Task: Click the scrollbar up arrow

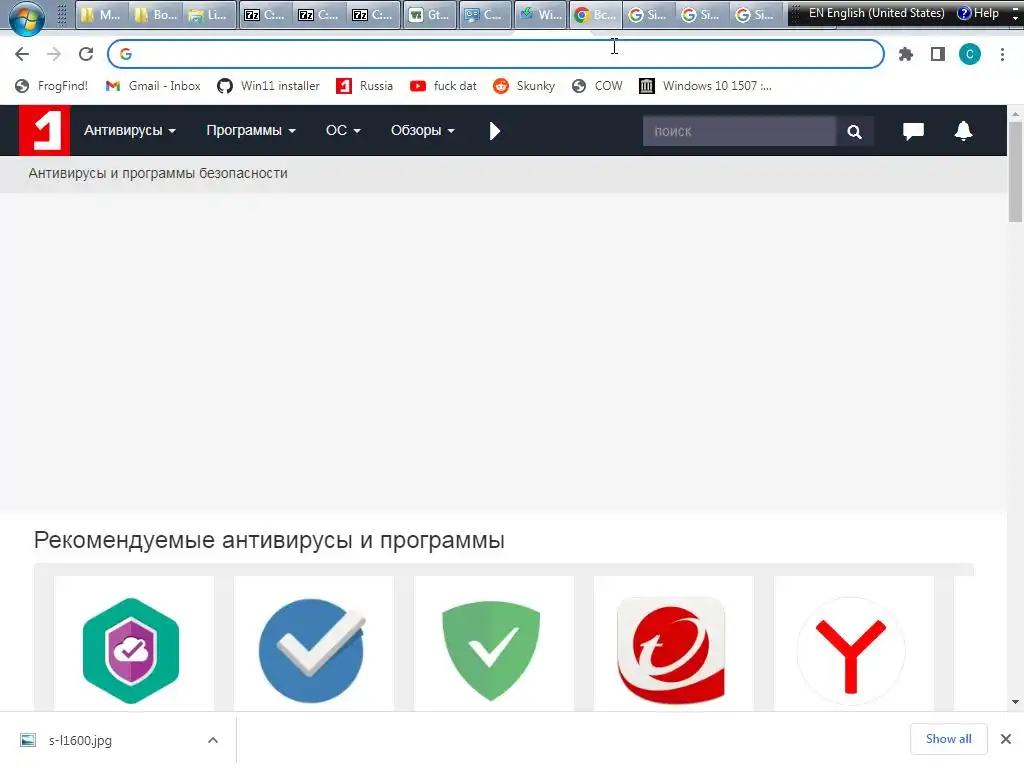Action: pos(1015,113)
